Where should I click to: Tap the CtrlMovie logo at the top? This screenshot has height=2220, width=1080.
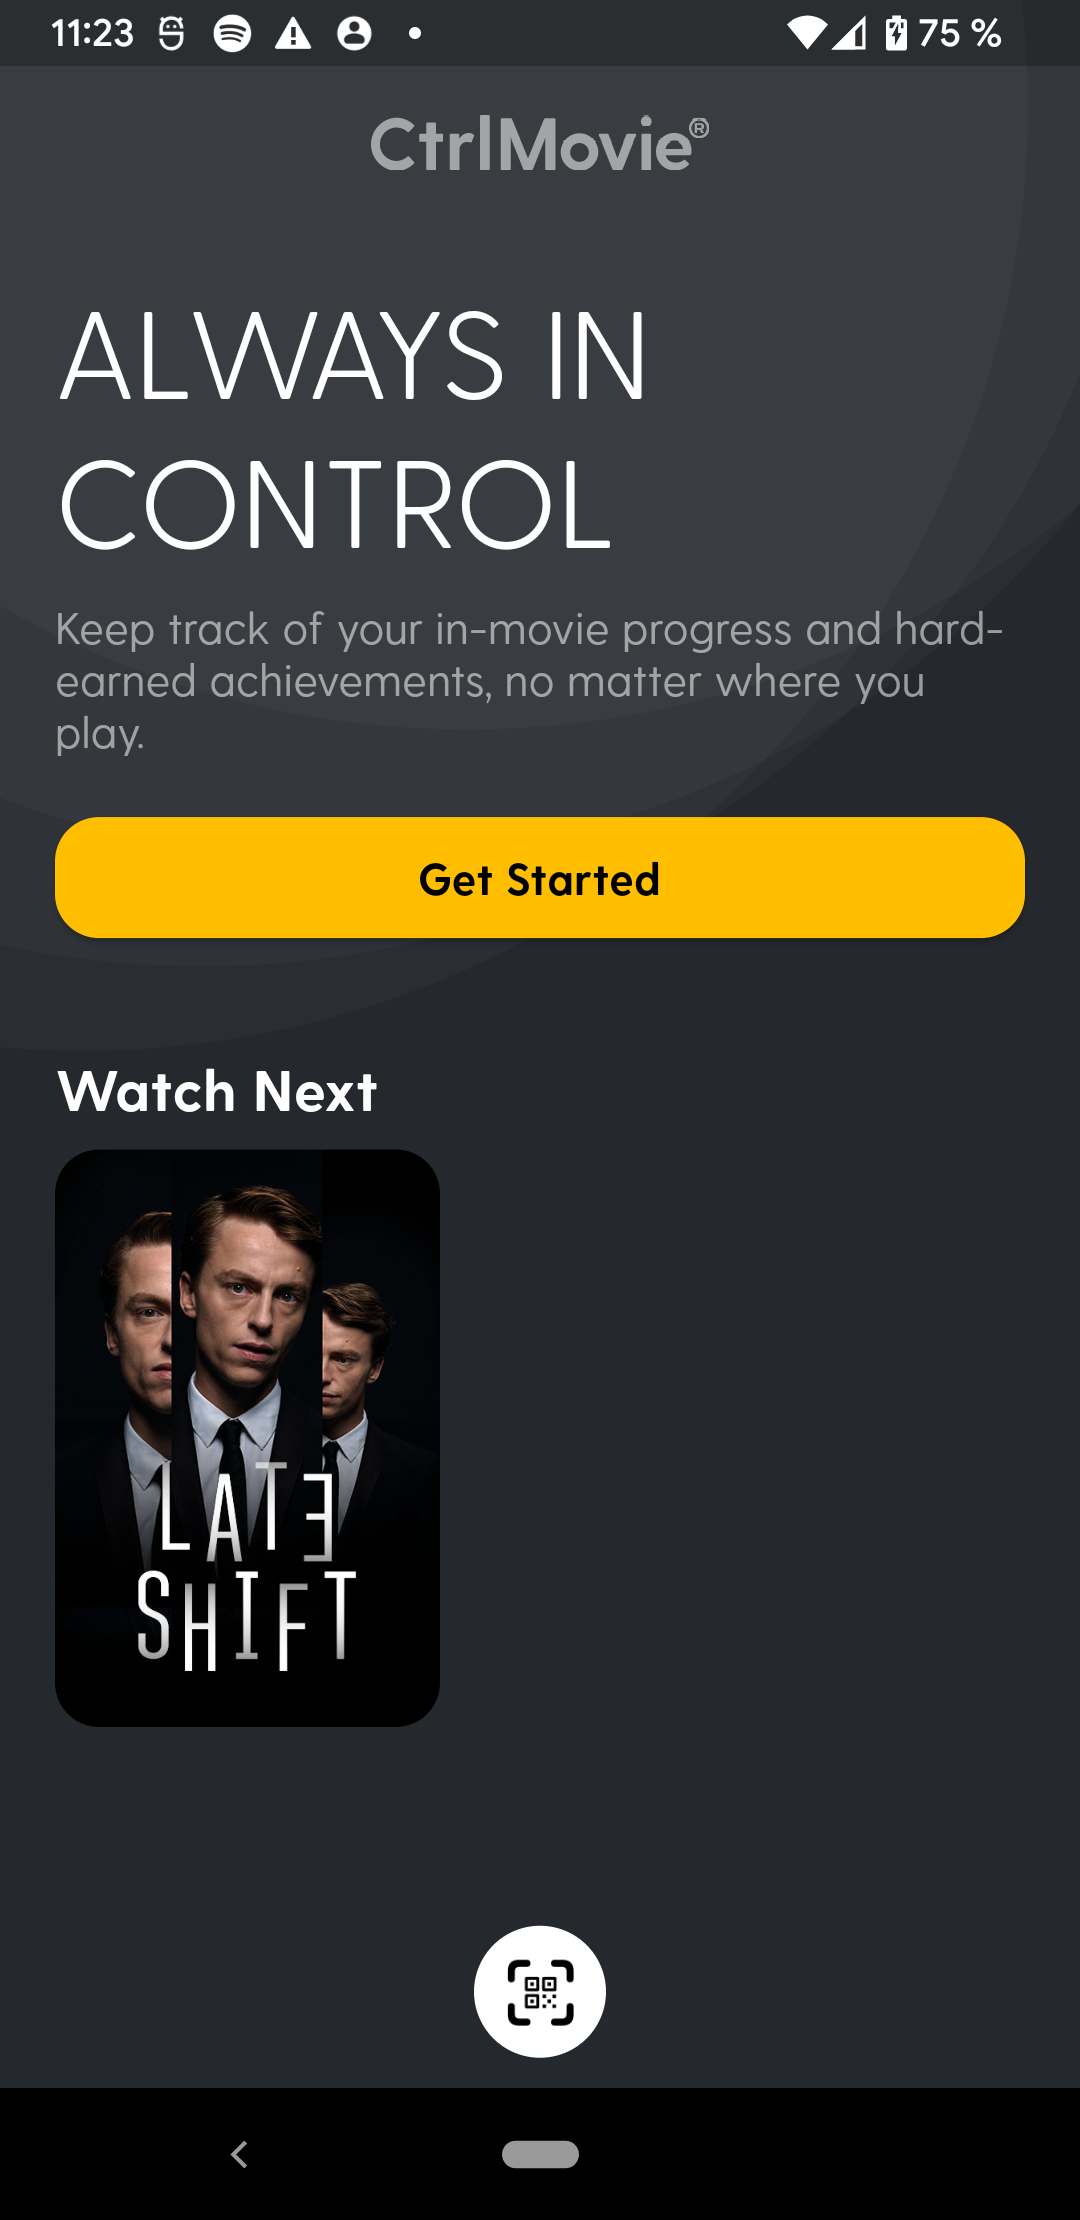click(540, 144)
